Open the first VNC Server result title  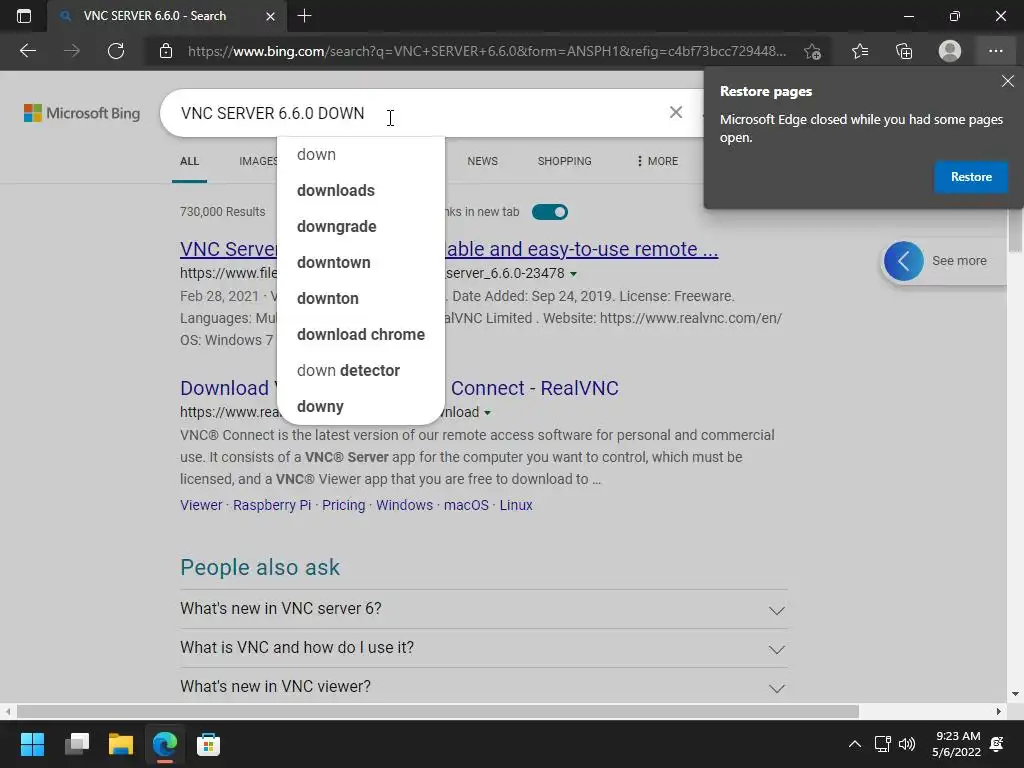point(580,249)
